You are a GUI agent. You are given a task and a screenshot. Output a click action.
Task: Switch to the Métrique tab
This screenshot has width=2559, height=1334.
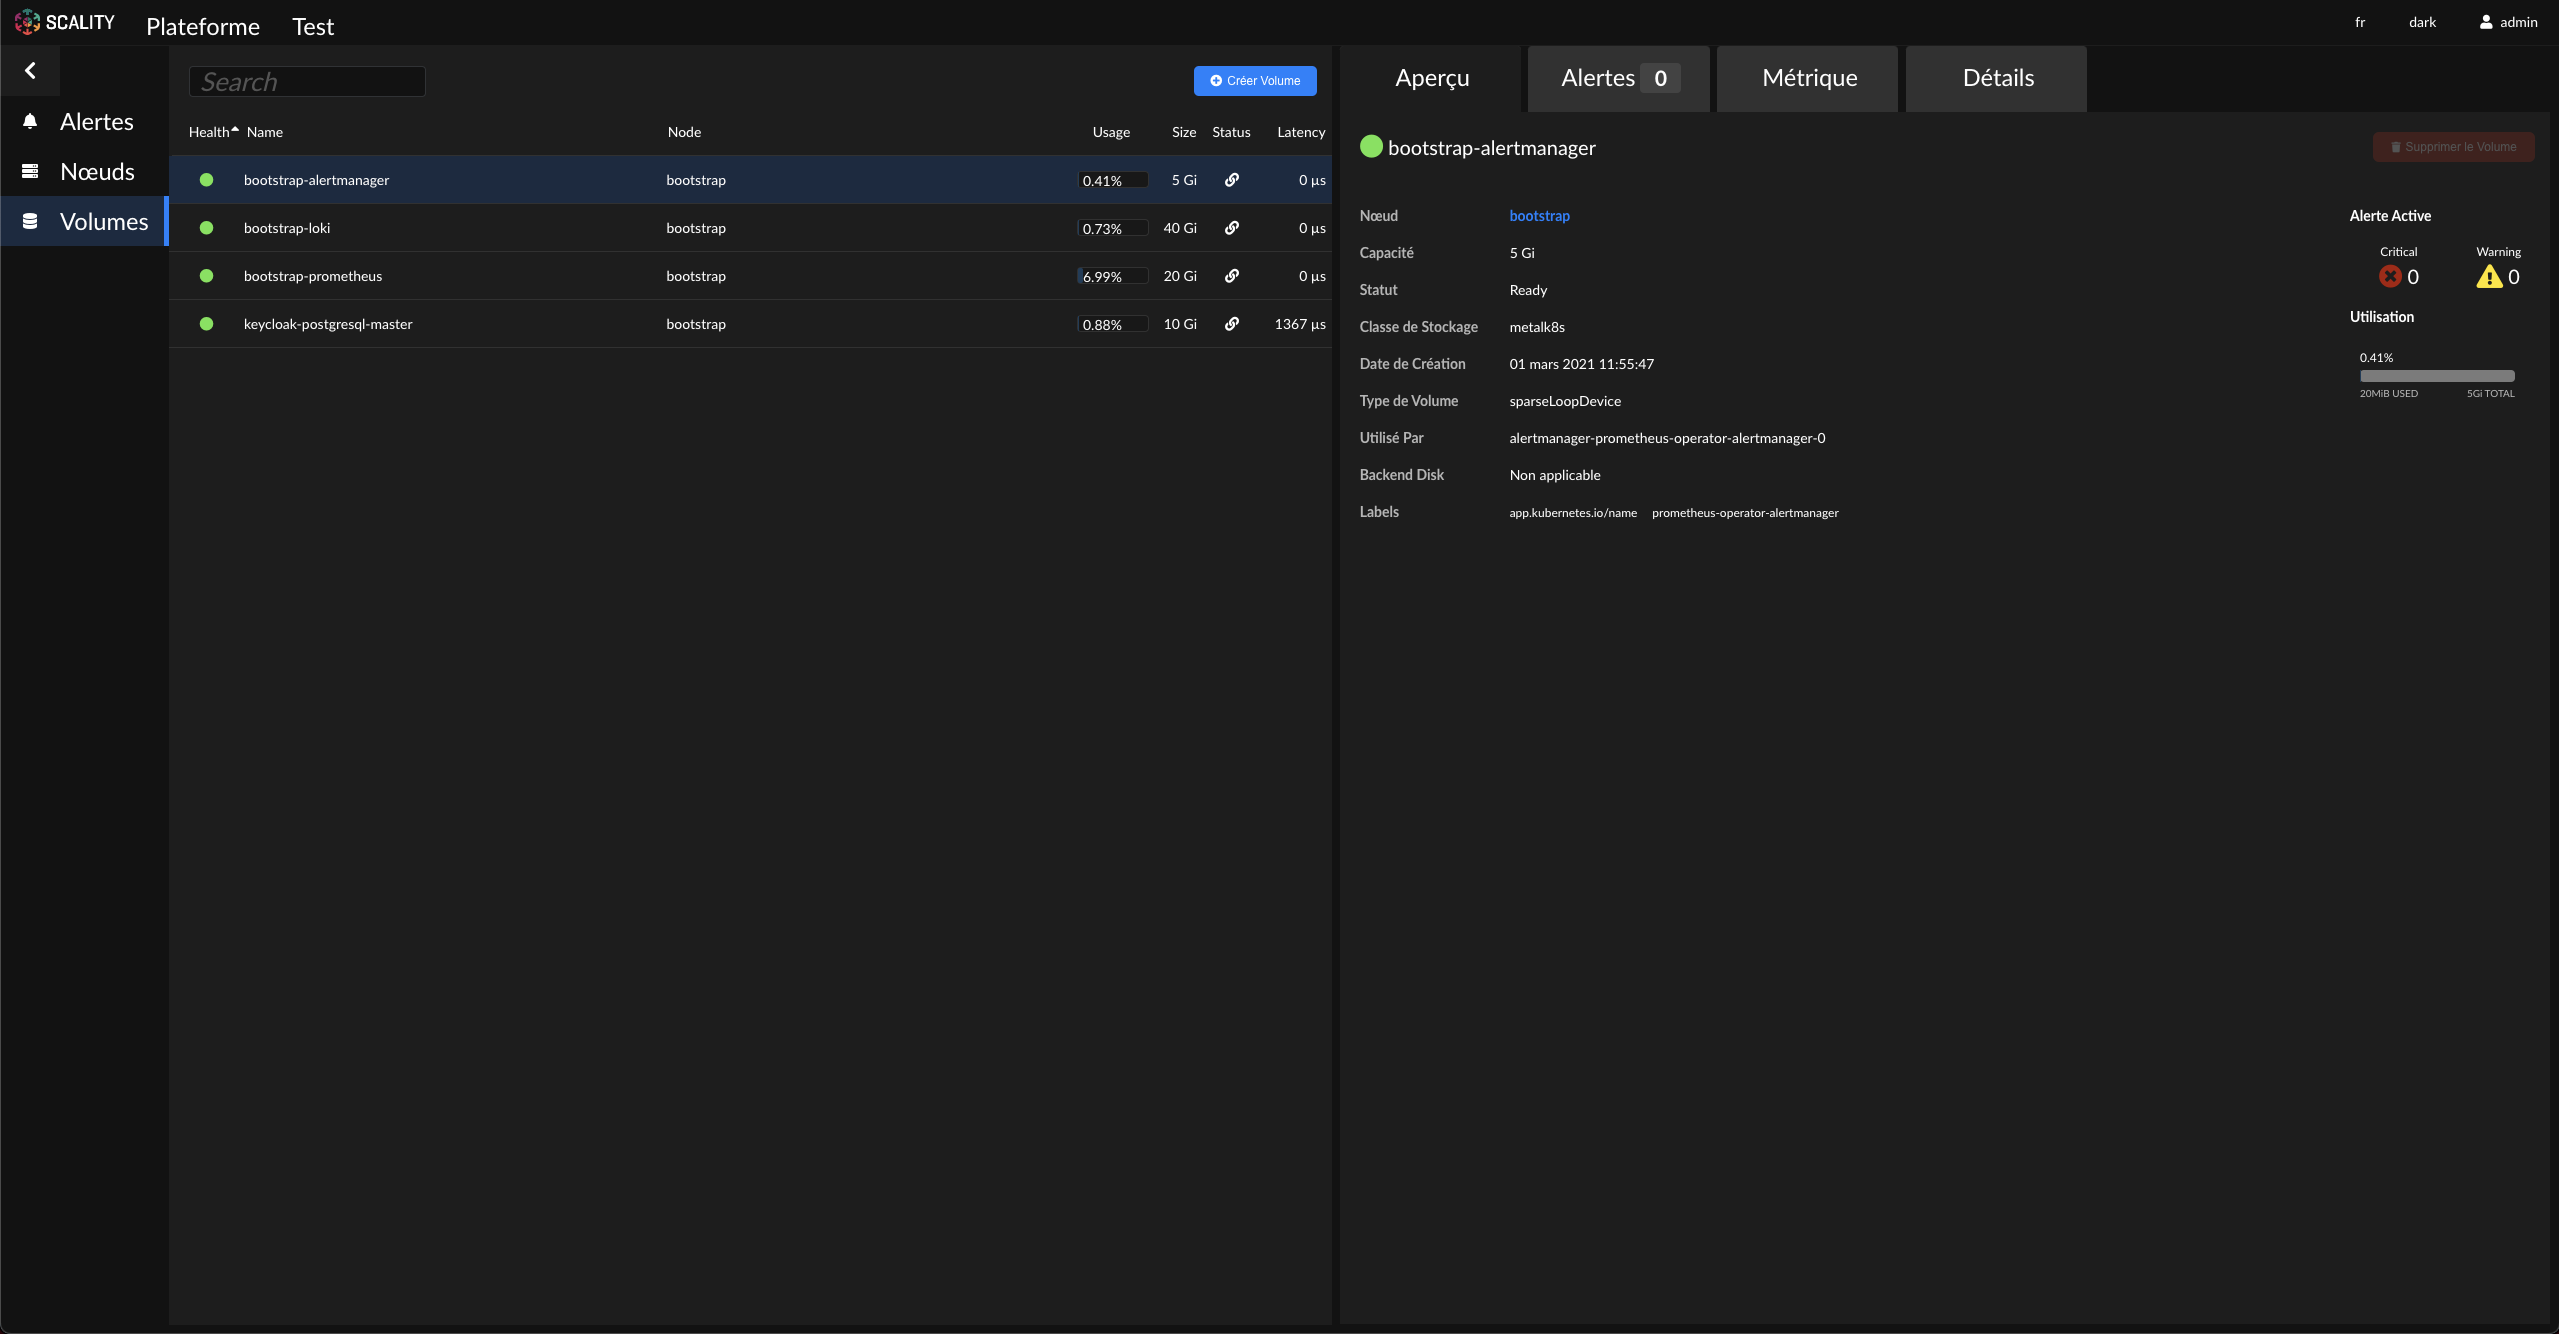pos(1808,78)
